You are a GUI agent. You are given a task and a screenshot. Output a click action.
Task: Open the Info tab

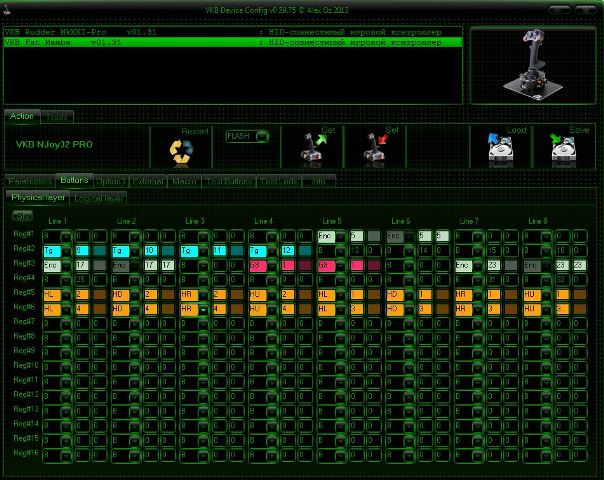click(319, 181)
